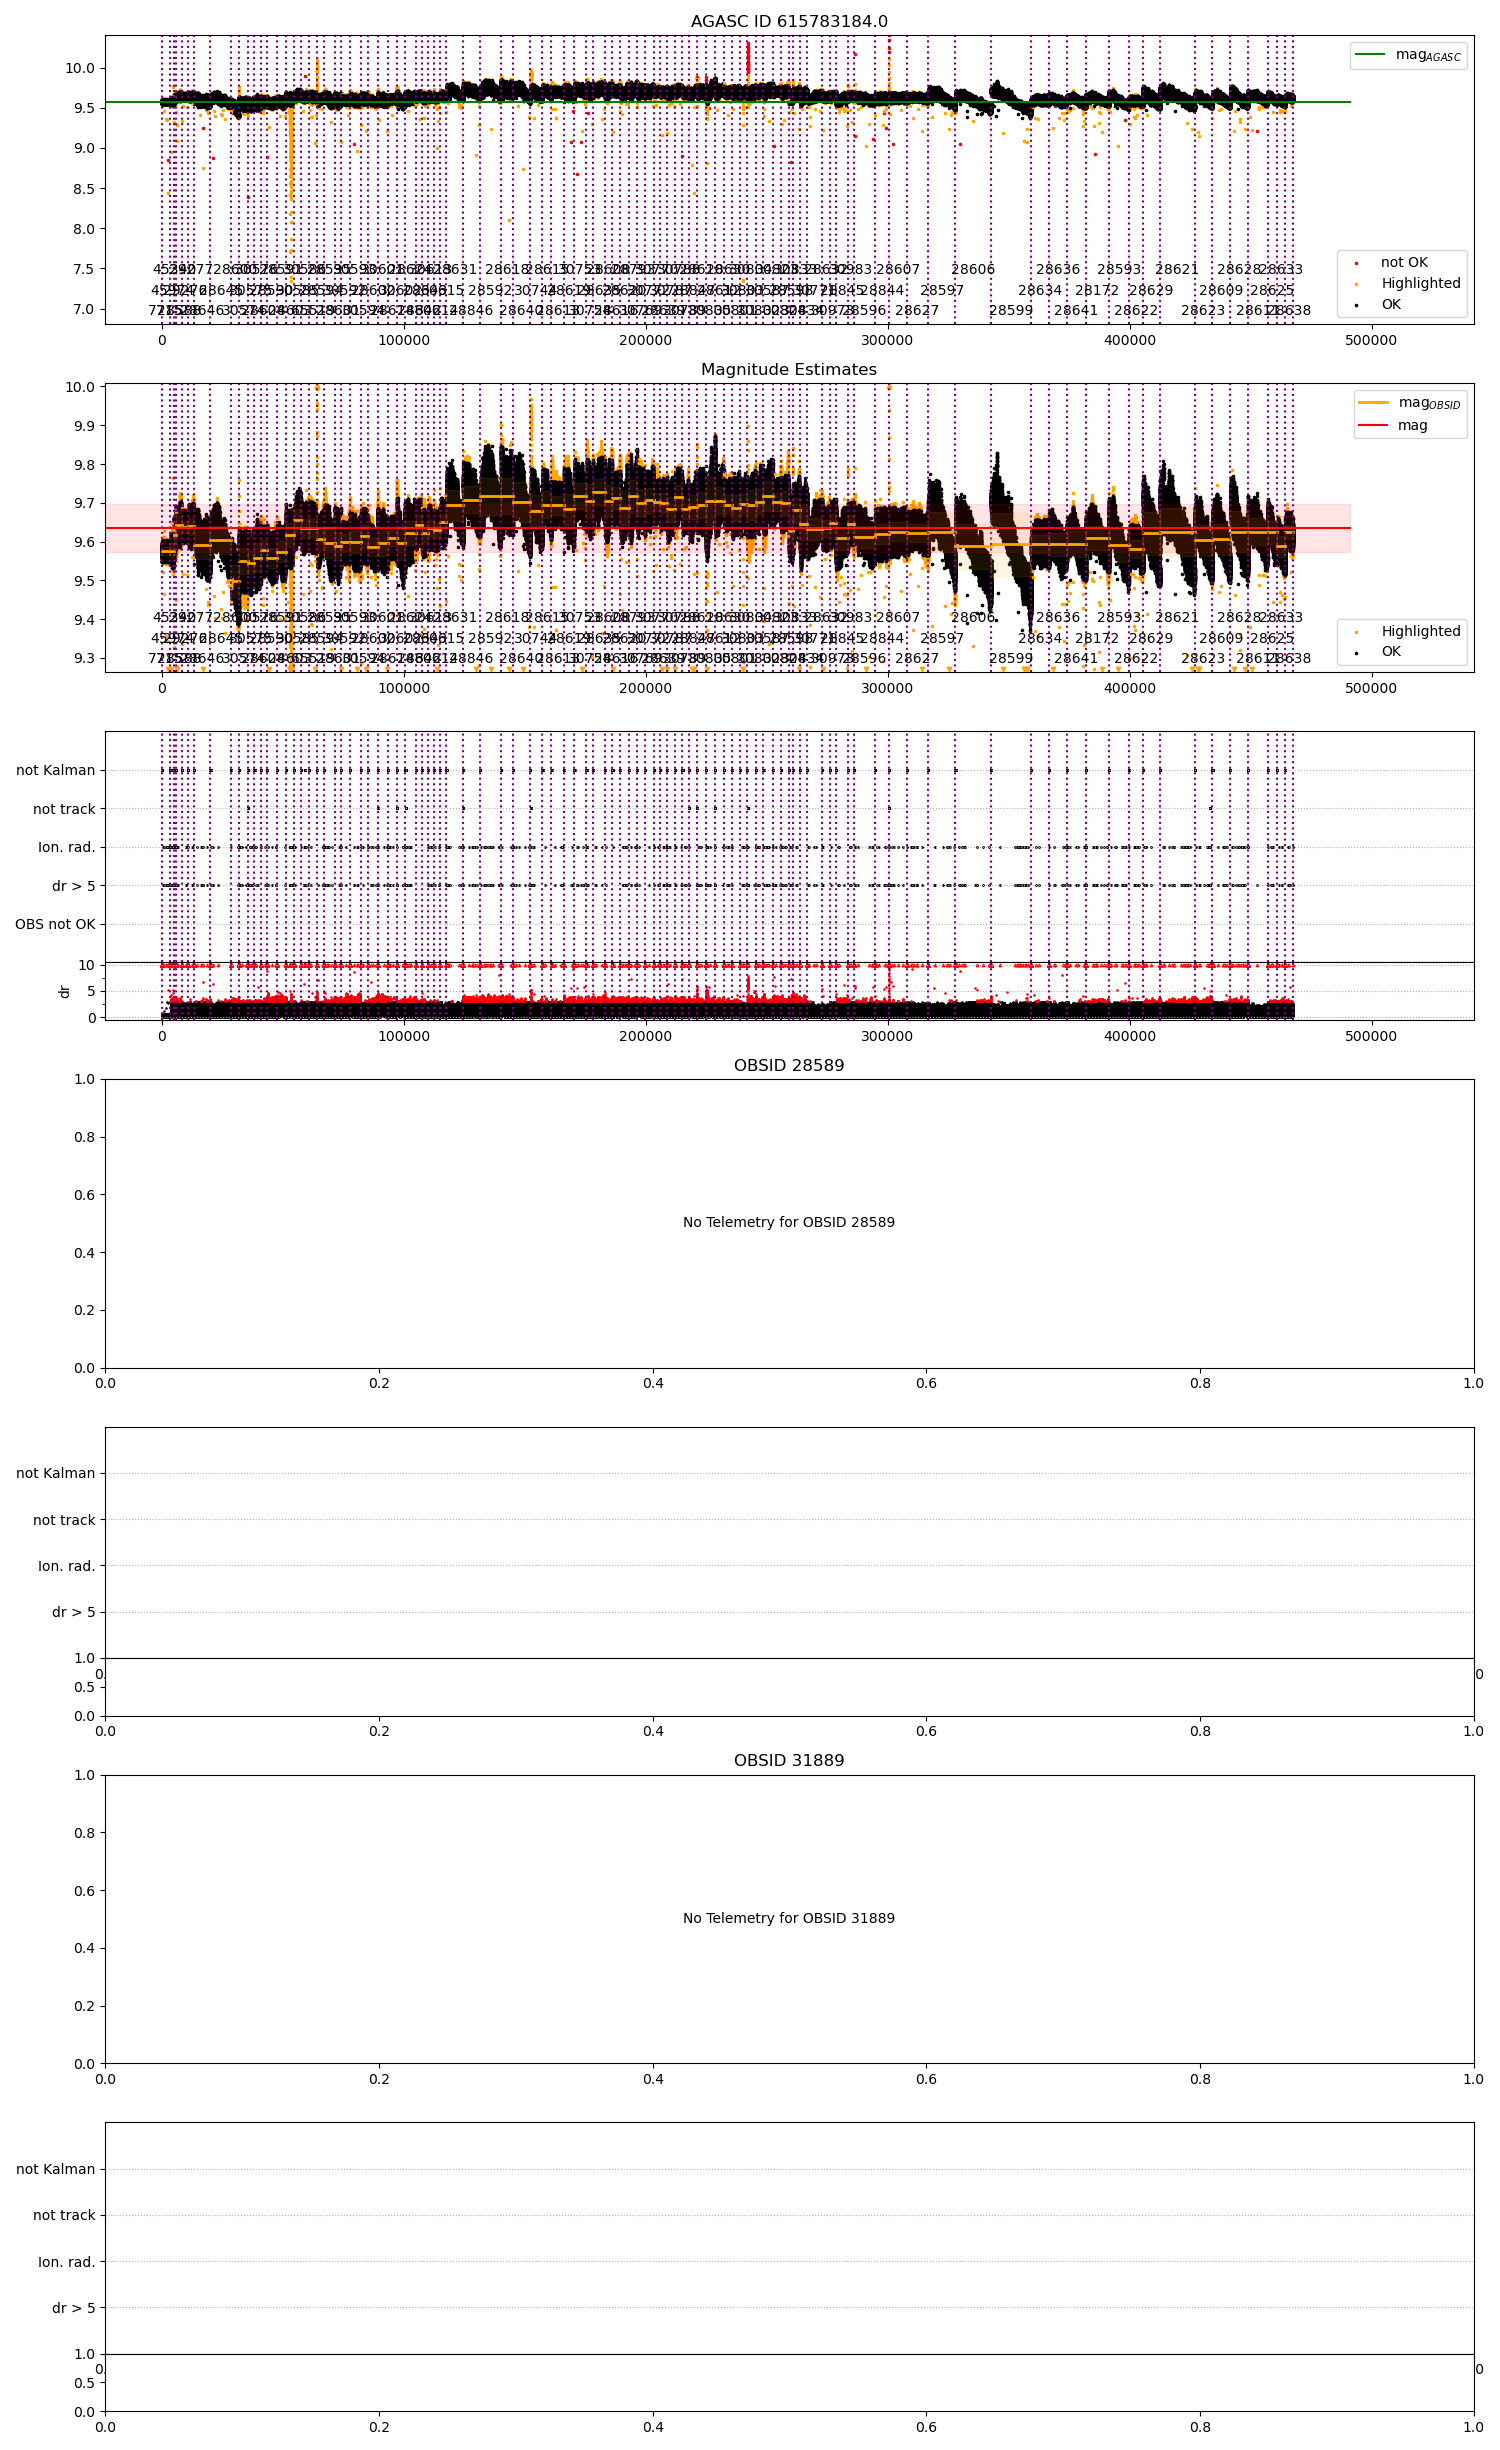Click OBSID label '28599' in Magnitude Estimates plot
This screenshot has width=1500, height=2450.
pyautogui.click(x=1011, y=659)
